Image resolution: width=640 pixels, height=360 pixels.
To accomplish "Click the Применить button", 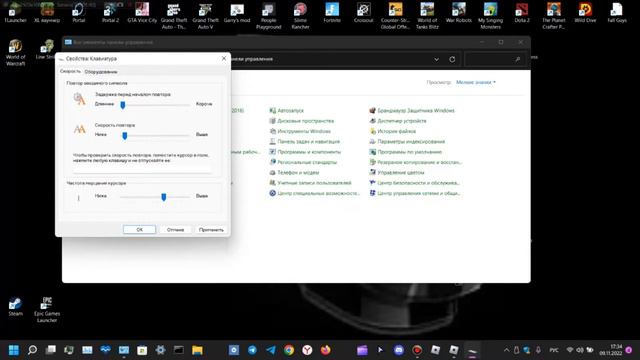I will (x=211, y=229).
